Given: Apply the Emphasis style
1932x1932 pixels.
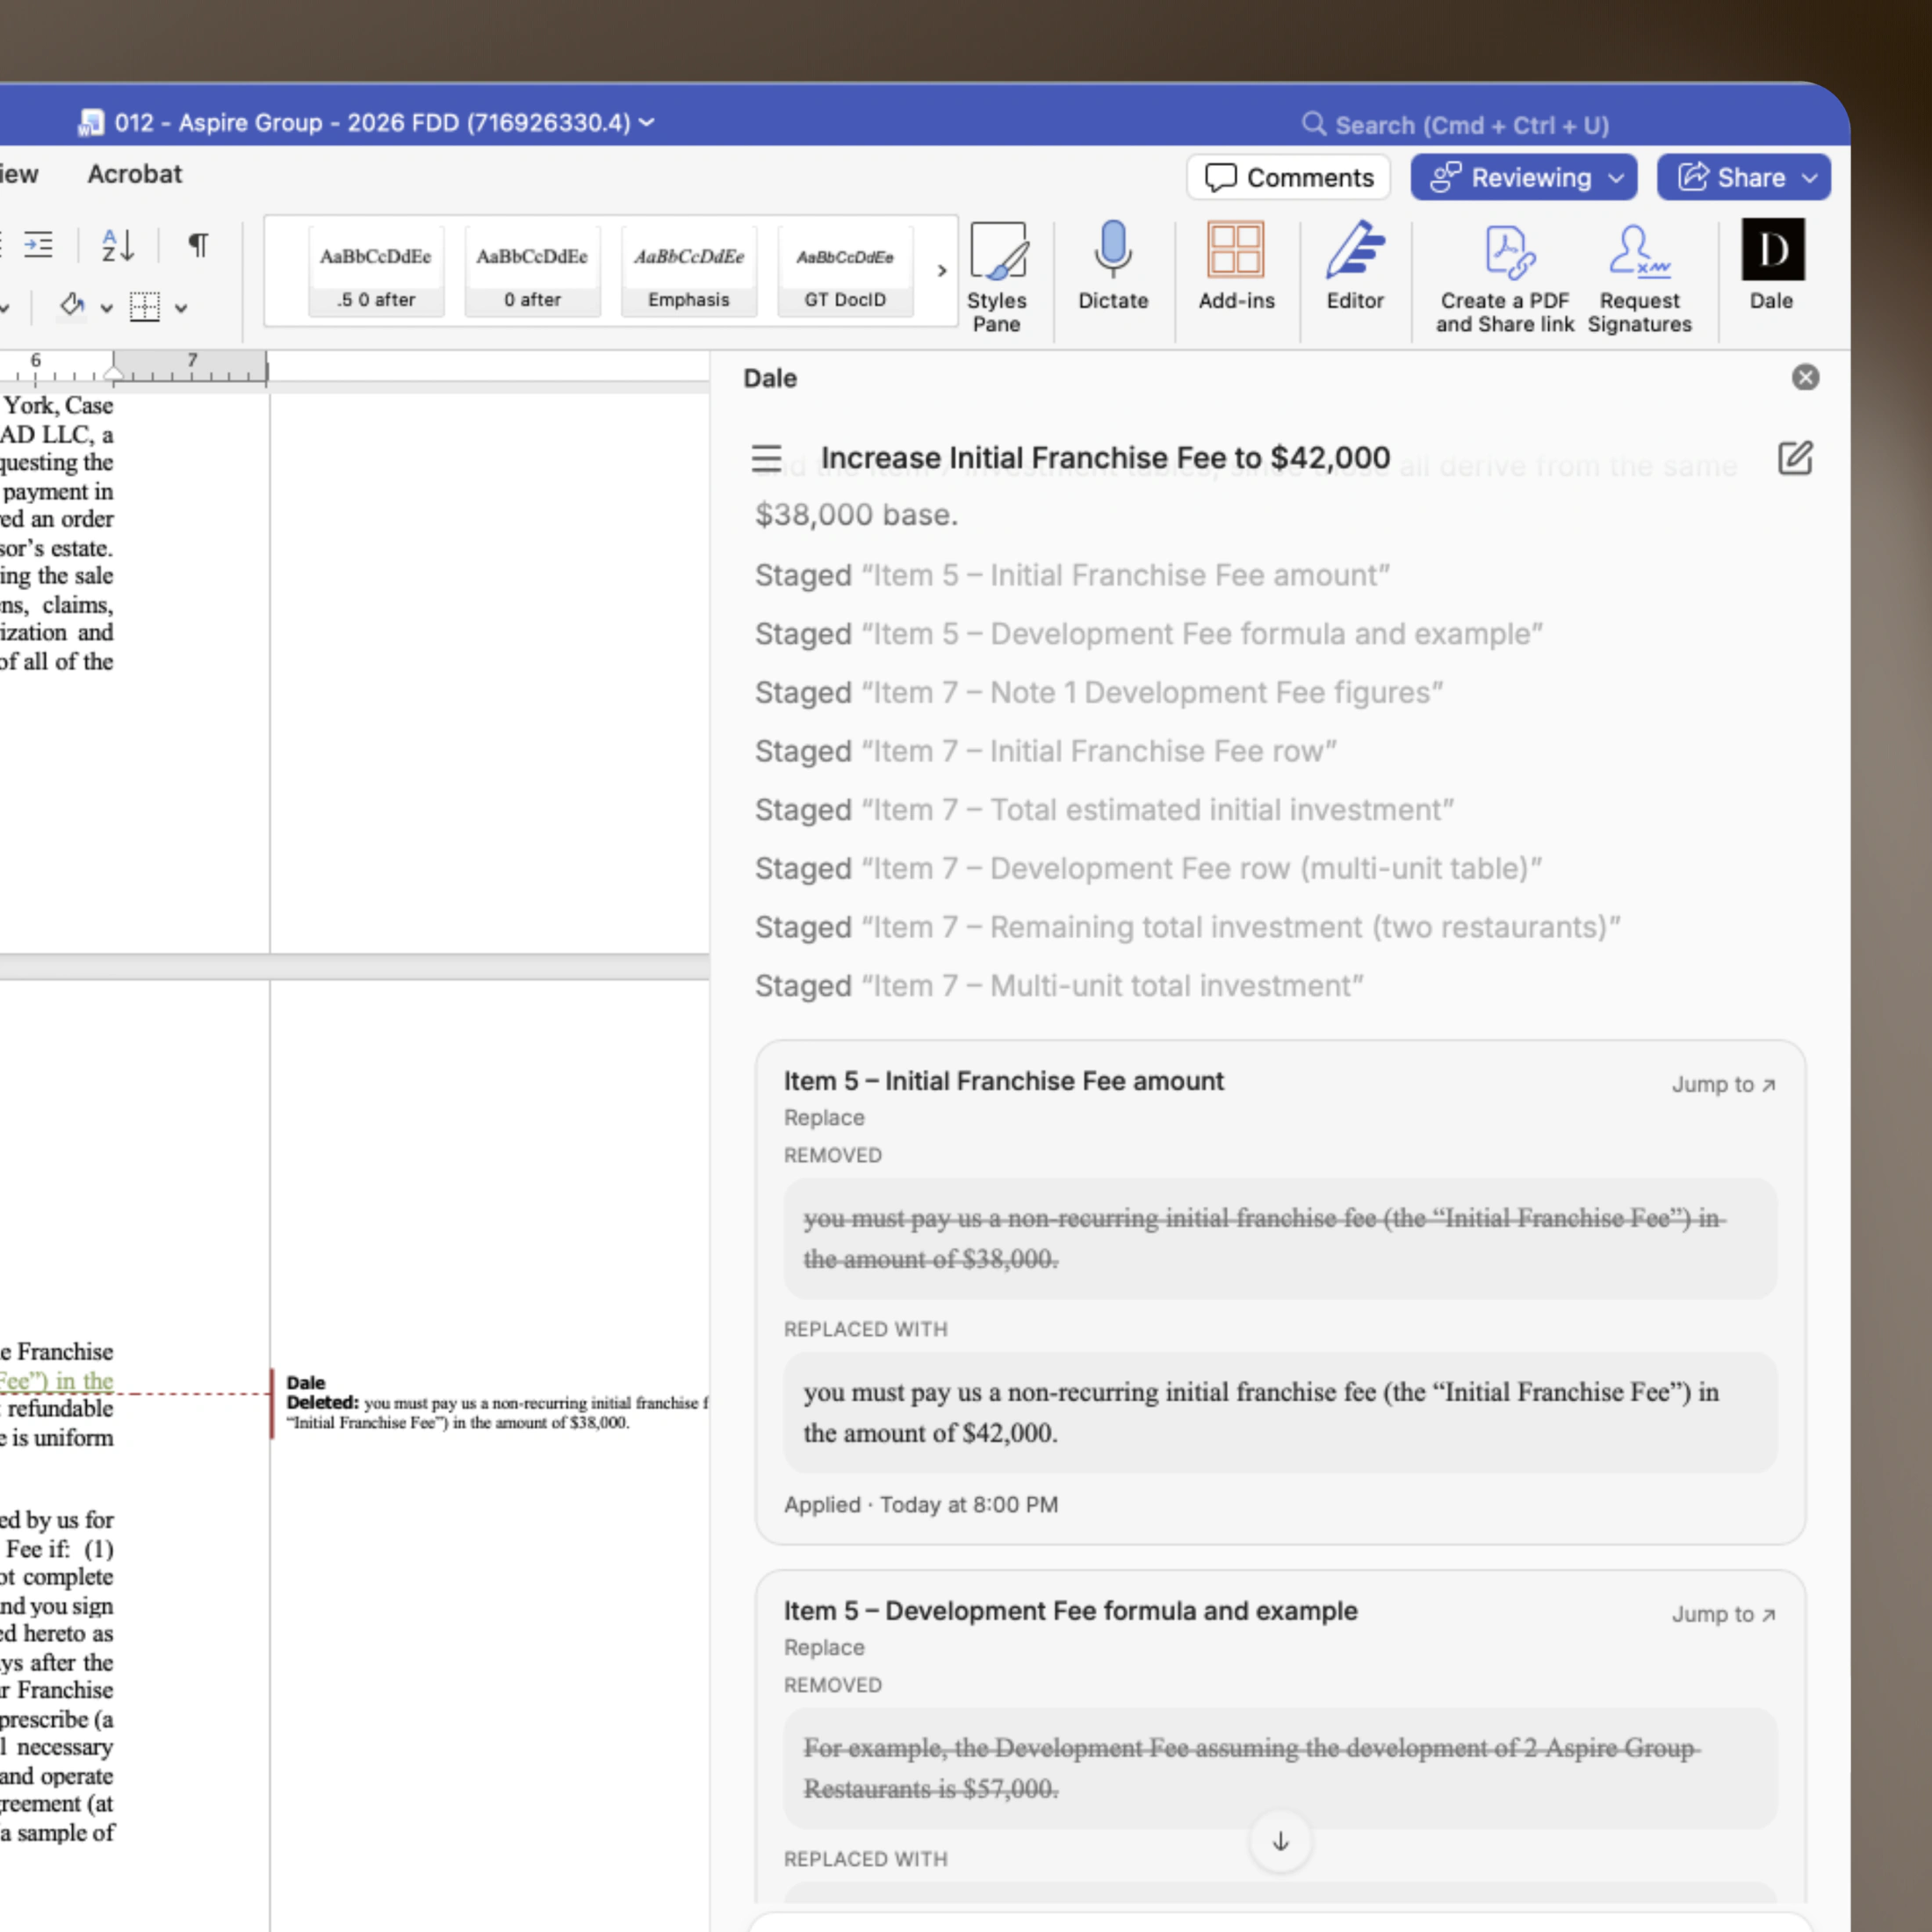Looking at the screenshot, I should point(688,271).
